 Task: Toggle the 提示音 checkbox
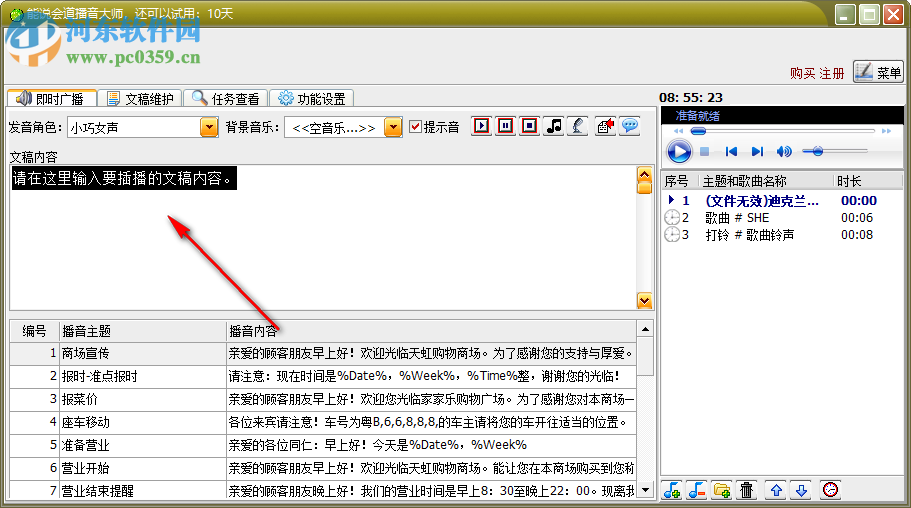pos(415,127)
